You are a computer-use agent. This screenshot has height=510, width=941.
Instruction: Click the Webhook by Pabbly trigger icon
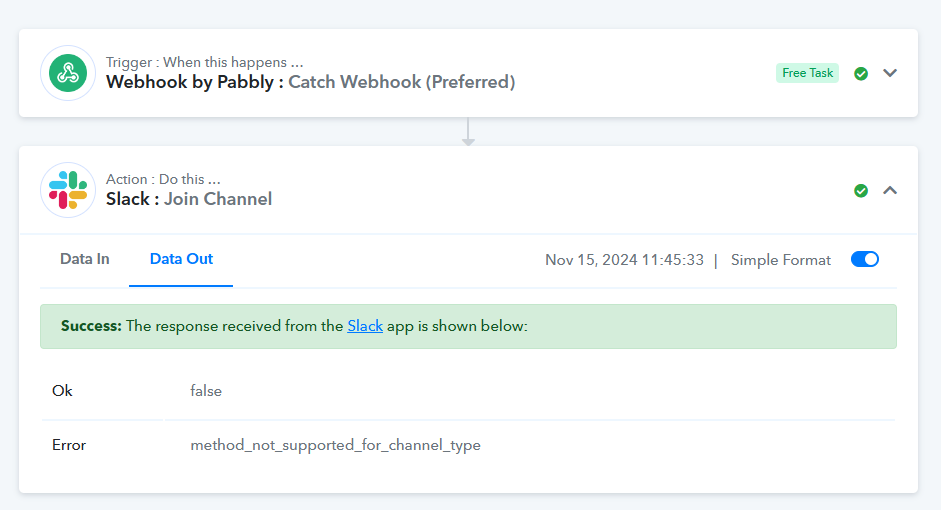pos(68,73)
